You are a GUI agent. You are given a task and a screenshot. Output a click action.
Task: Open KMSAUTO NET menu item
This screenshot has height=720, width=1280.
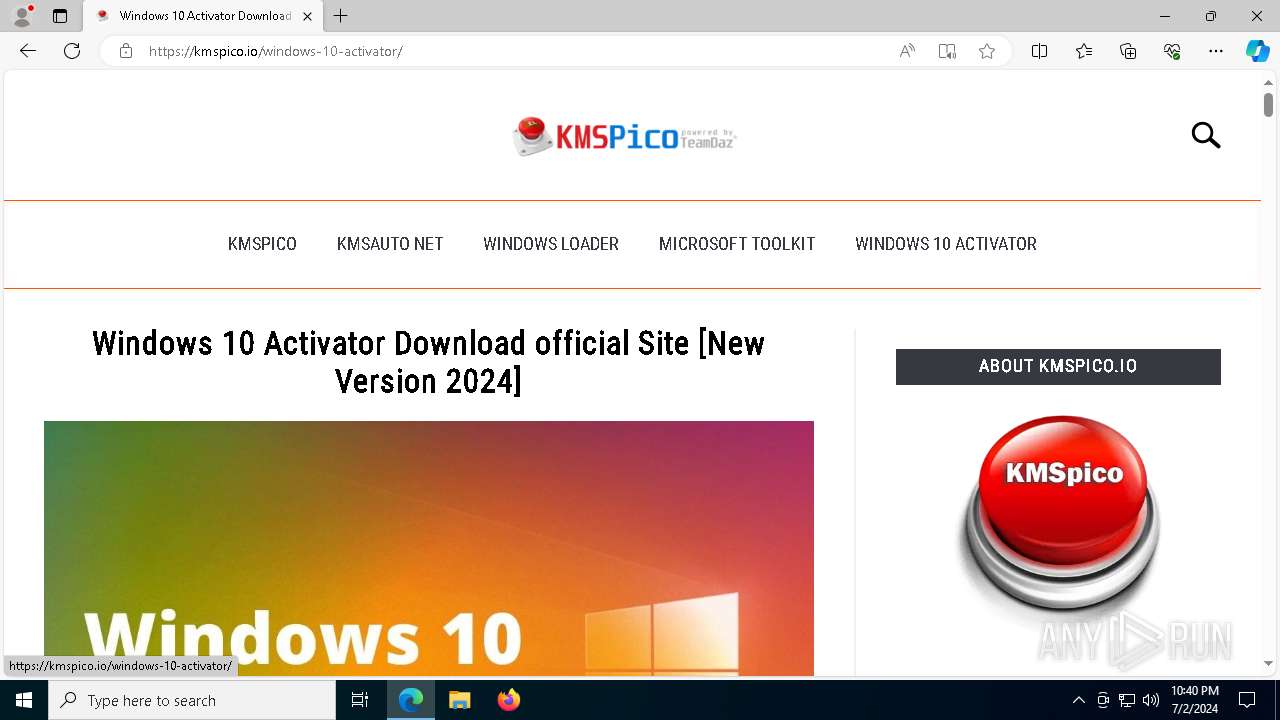pos(390,244)
